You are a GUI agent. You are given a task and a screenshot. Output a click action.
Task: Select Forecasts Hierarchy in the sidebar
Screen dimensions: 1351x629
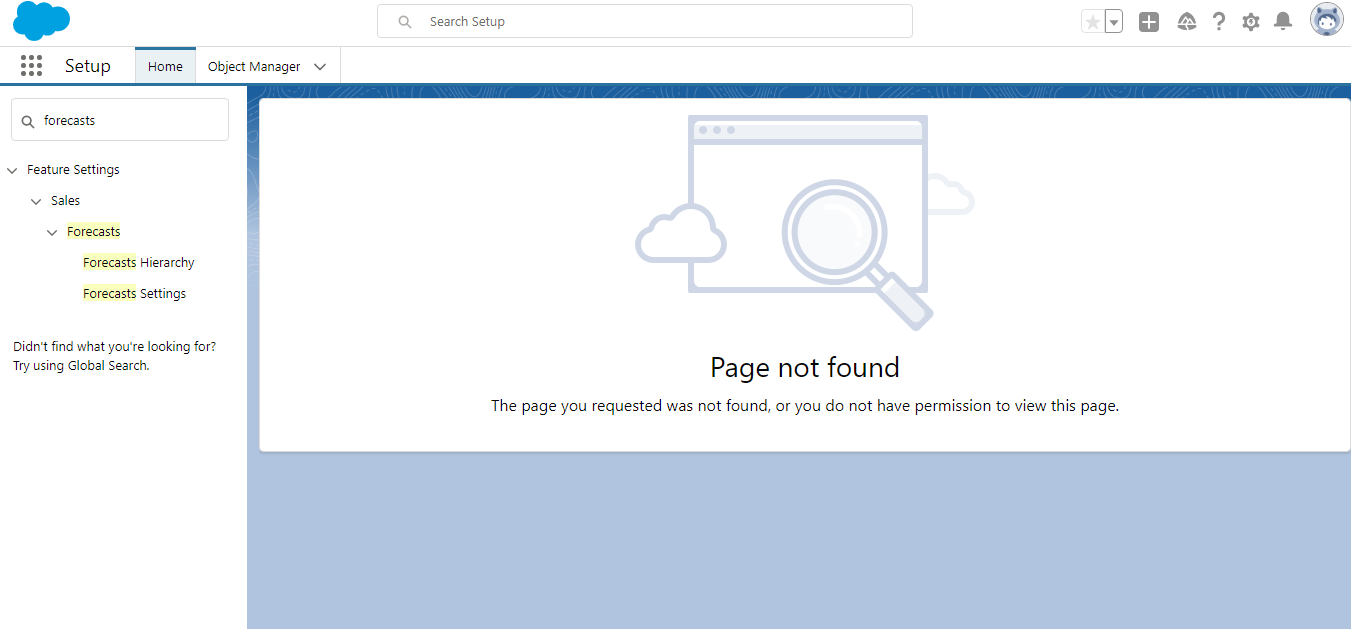(138, 262)
